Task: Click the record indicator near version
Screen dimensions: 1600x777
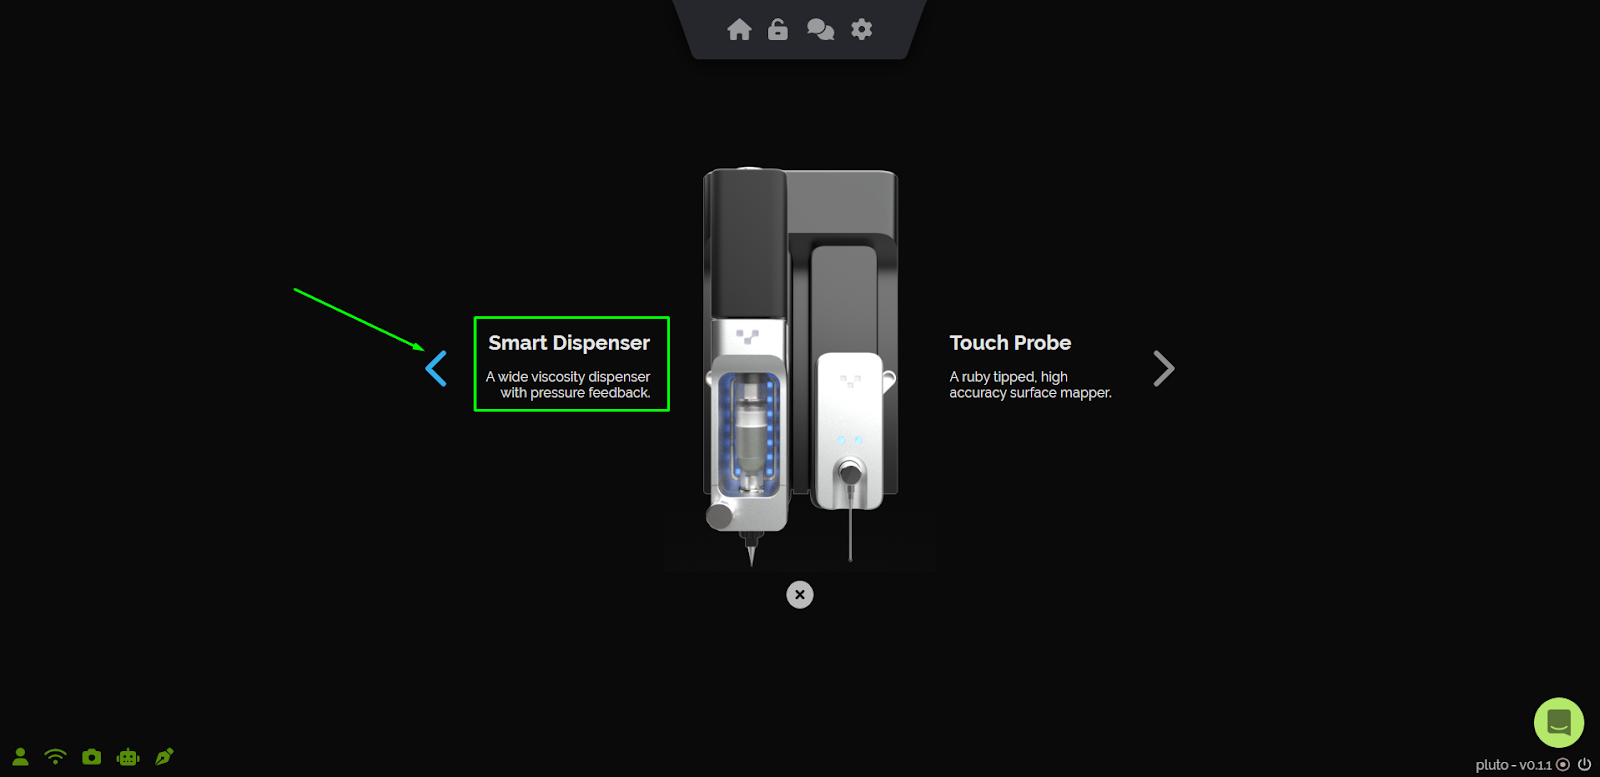Action: pyautogui.click(x=1563, y=765)
